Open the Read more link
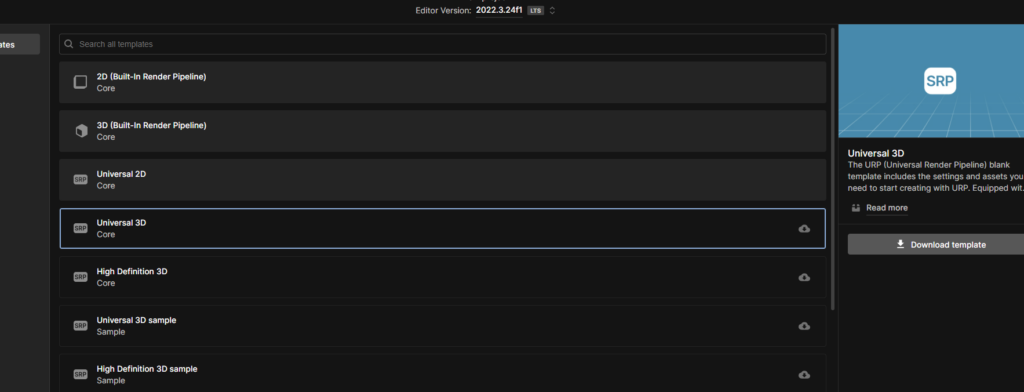1024x392 pixels. tap(887, 208)
